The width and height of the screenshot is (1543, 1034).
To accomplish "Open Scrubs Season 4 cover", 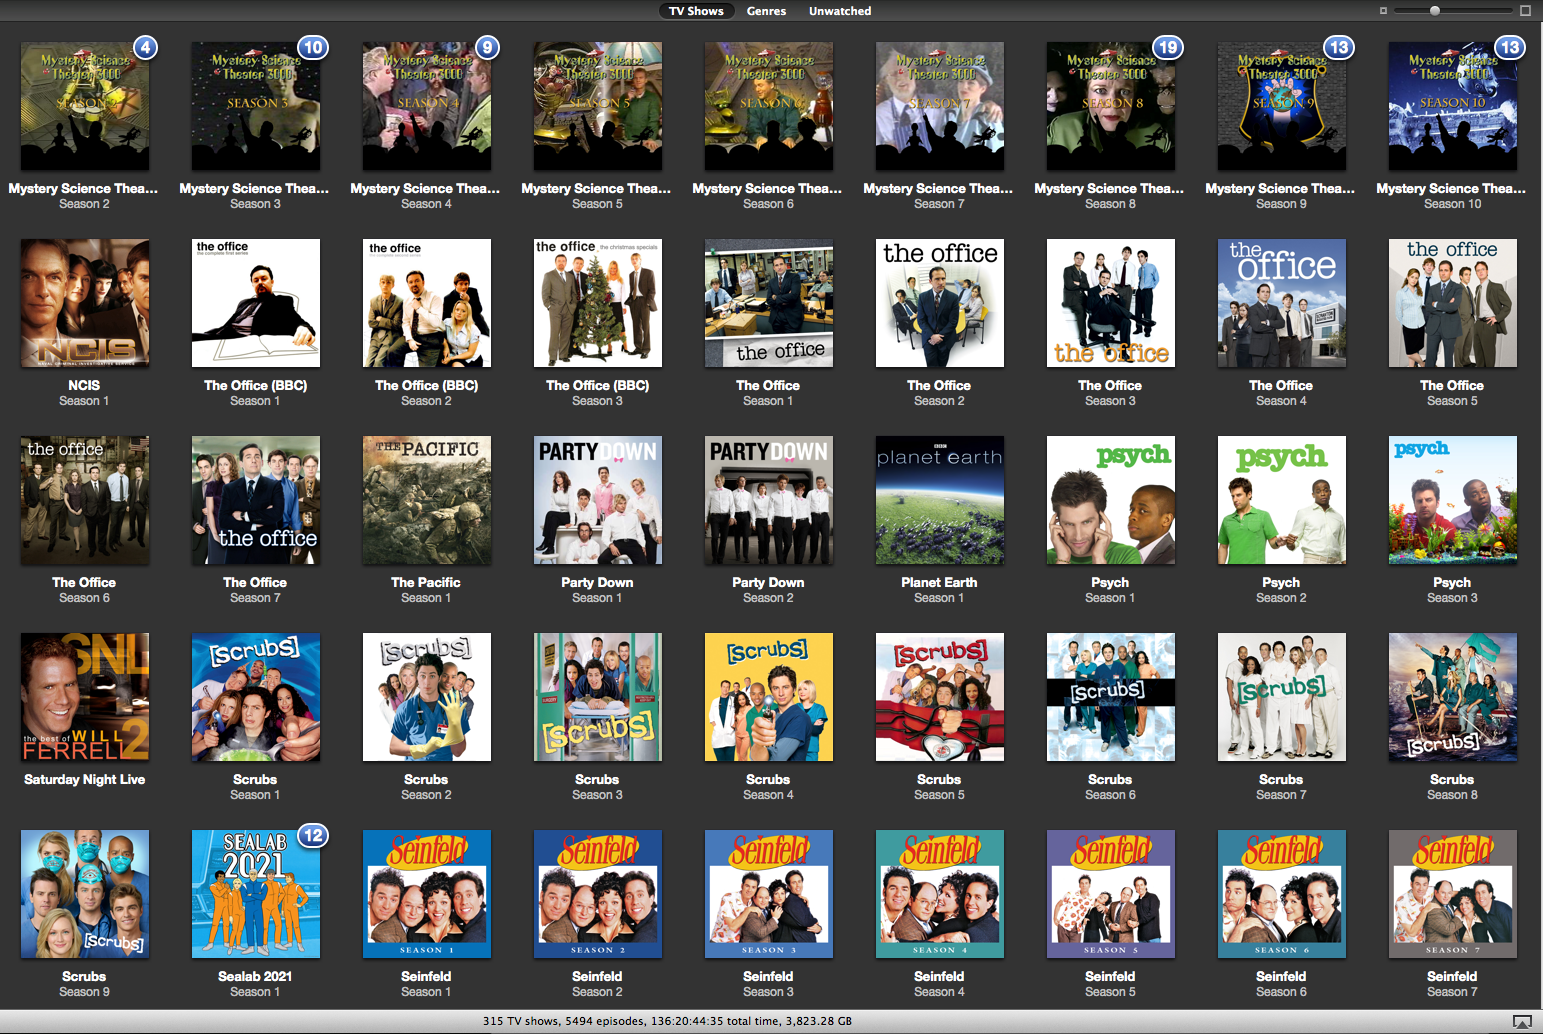I will tap(769, 697).
